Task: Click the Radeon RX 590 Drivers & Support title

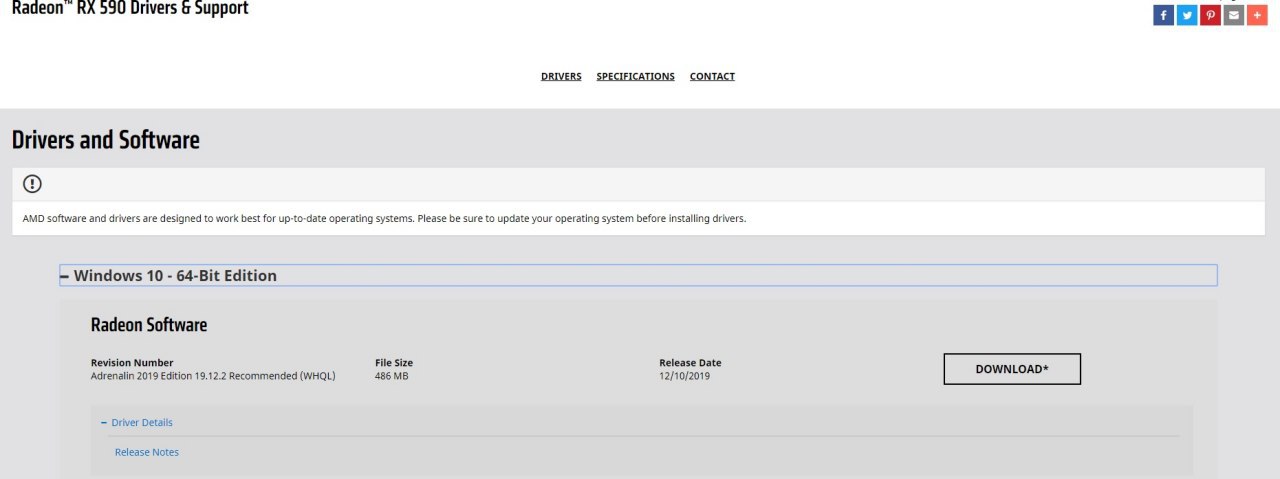Action: pos(130,8)
